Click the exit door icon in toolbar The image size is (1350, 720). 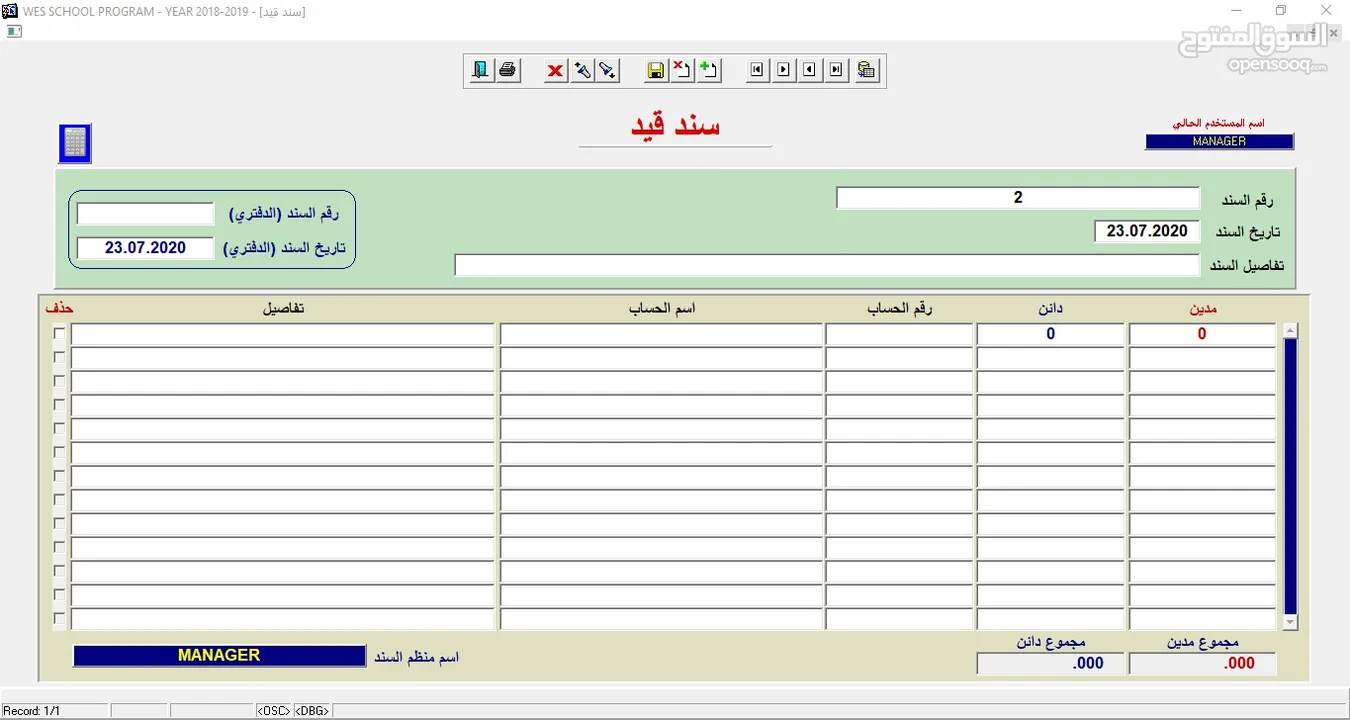point(481,70)
